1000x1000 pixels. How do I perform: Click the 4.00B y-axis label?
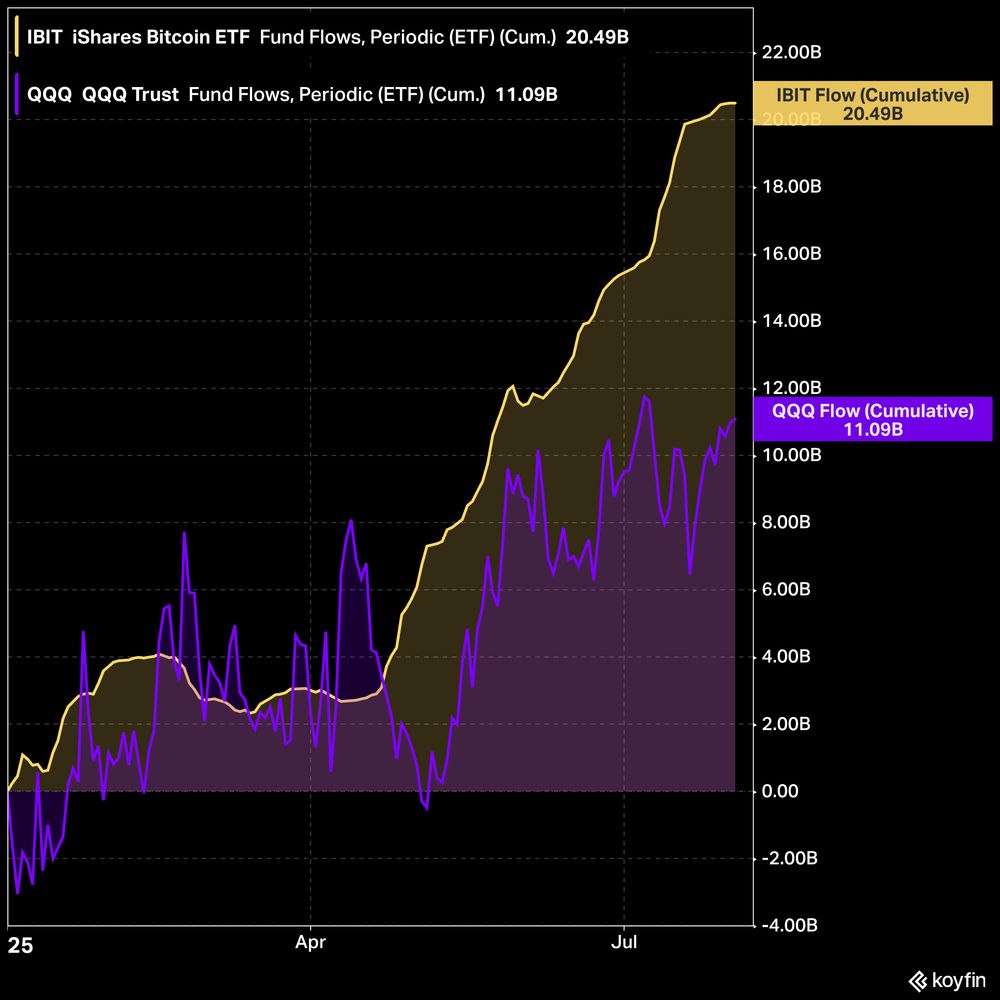point(786,657)
